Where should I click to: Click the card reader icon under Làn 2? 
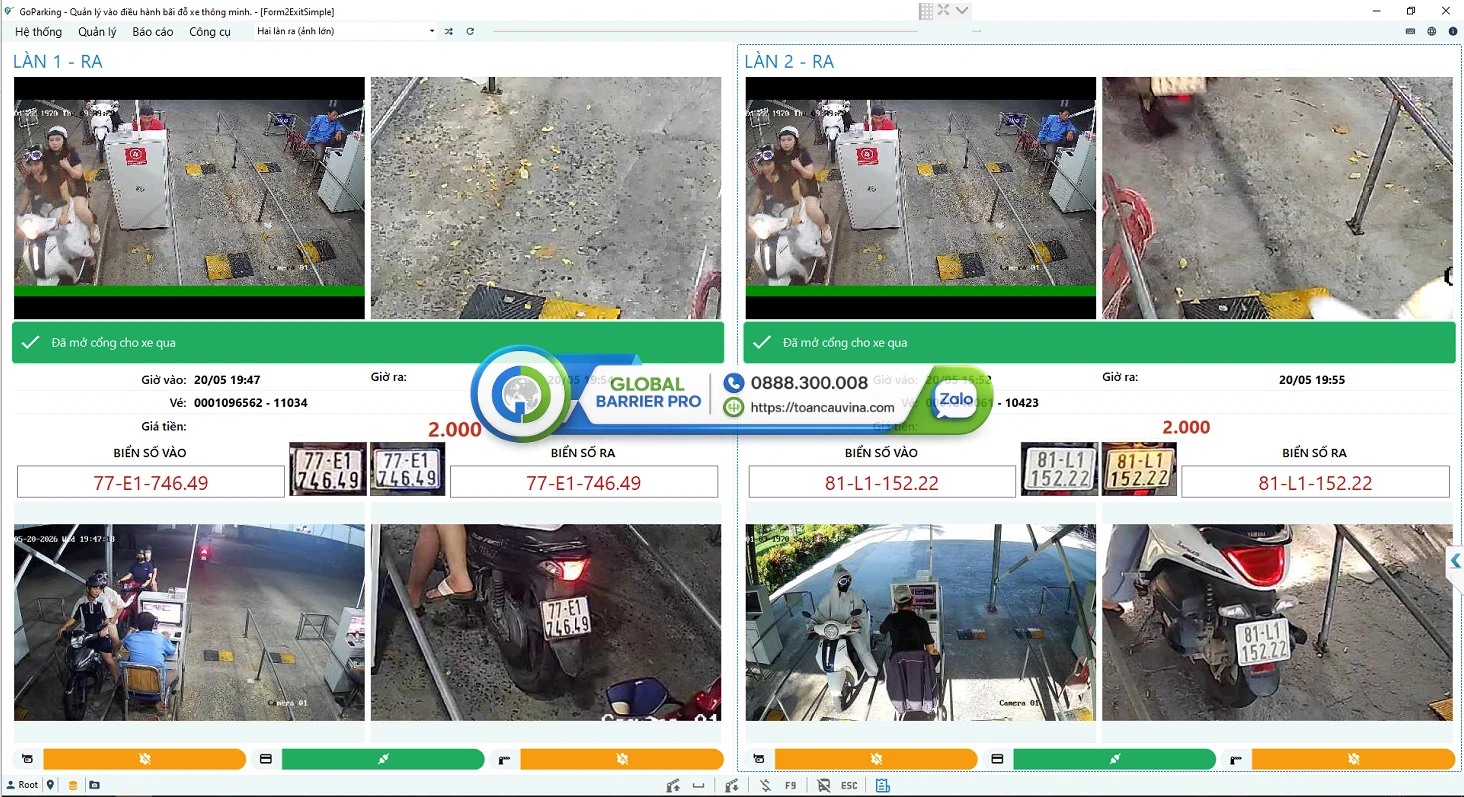(x=997, y=759)
